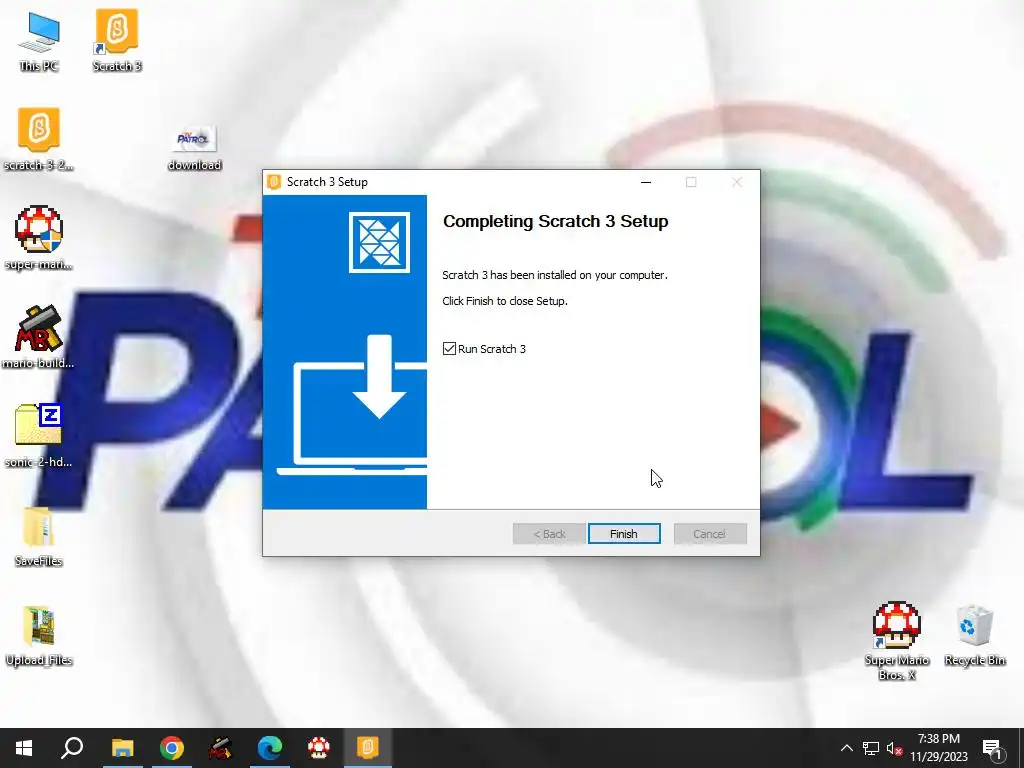Image resolution: width=1024 pixels, height=768 pixels.
Task: Select the SaveFiles folder on desktop
Action: coord(39,536)
